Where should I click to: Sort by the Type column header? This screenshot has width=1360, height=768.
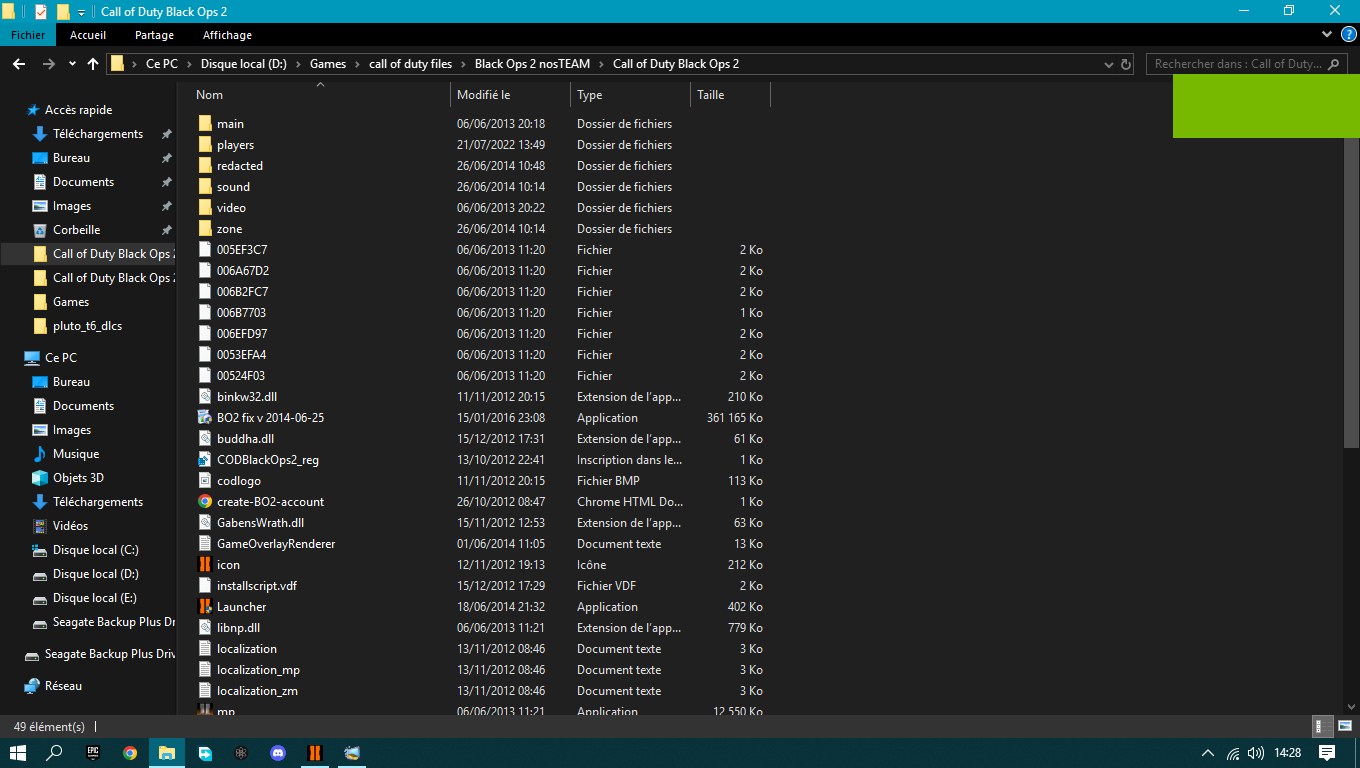pyautogui.click(x=630, y=95)
